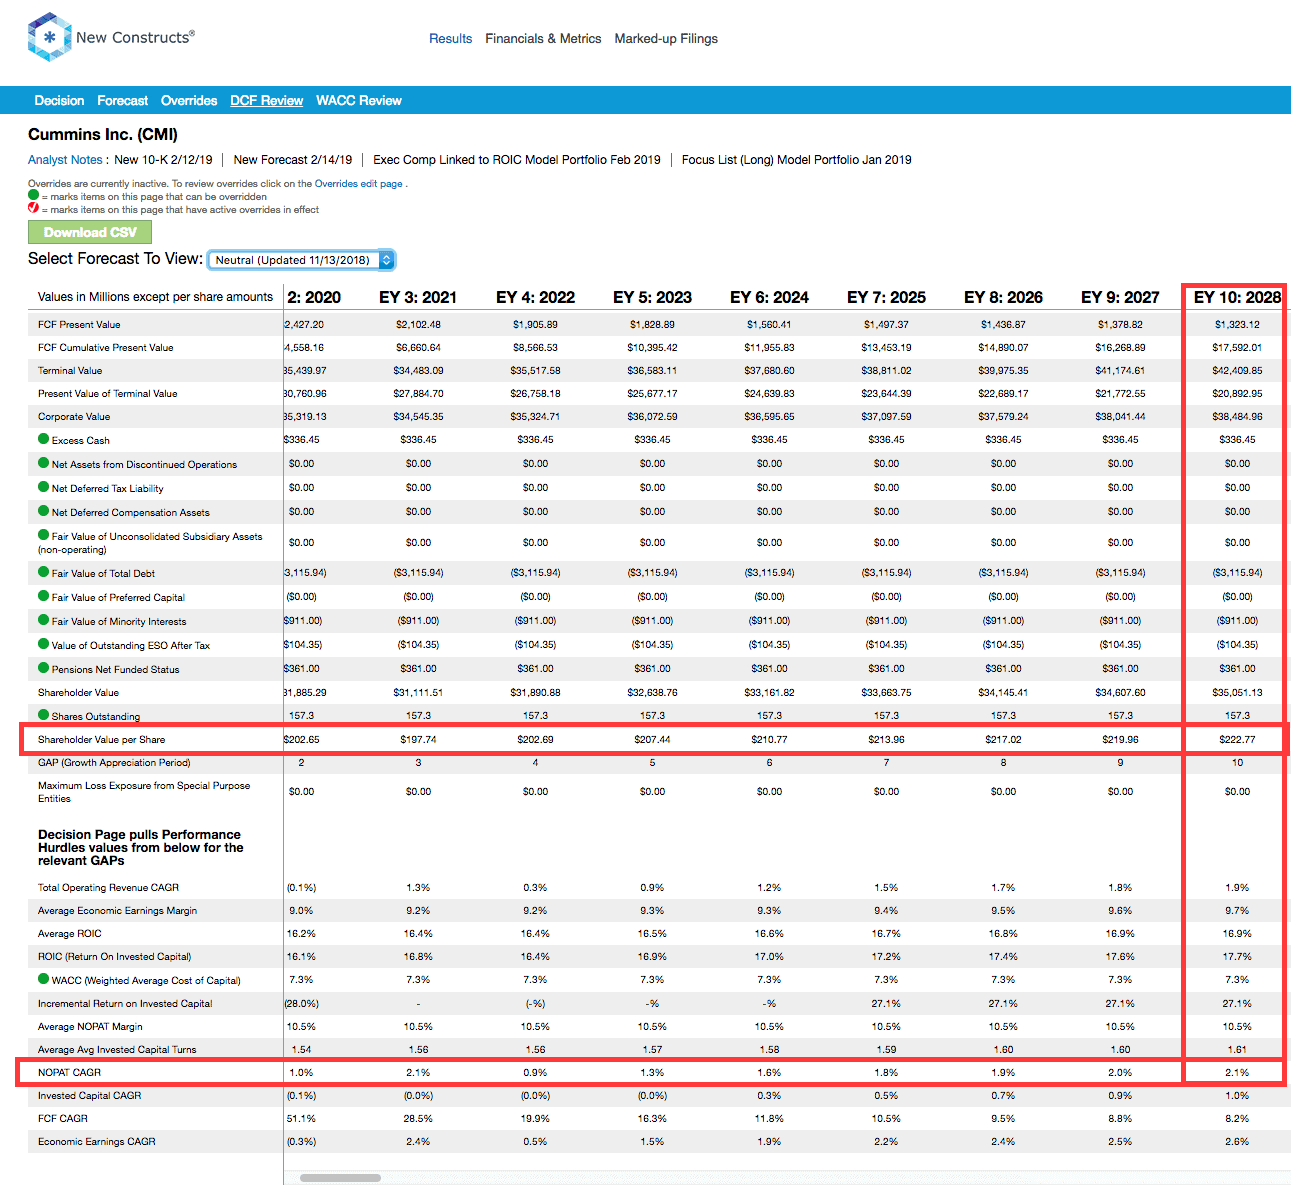Click the New Constructs logo icon

(49, 37)
